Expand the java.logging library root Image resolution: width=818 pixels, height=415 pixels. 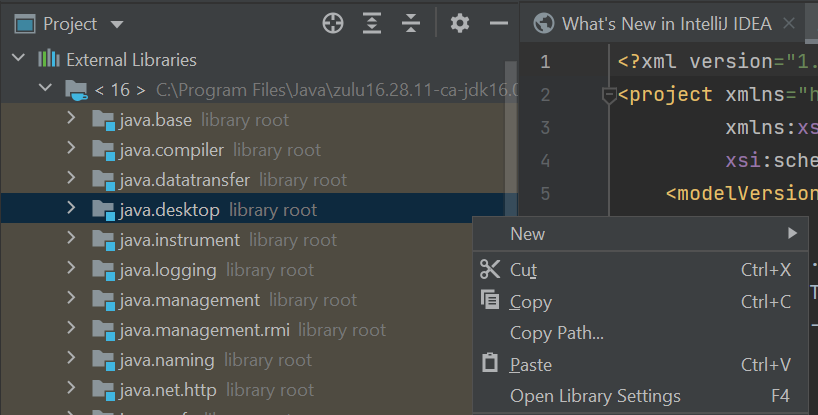click(71, 268)
